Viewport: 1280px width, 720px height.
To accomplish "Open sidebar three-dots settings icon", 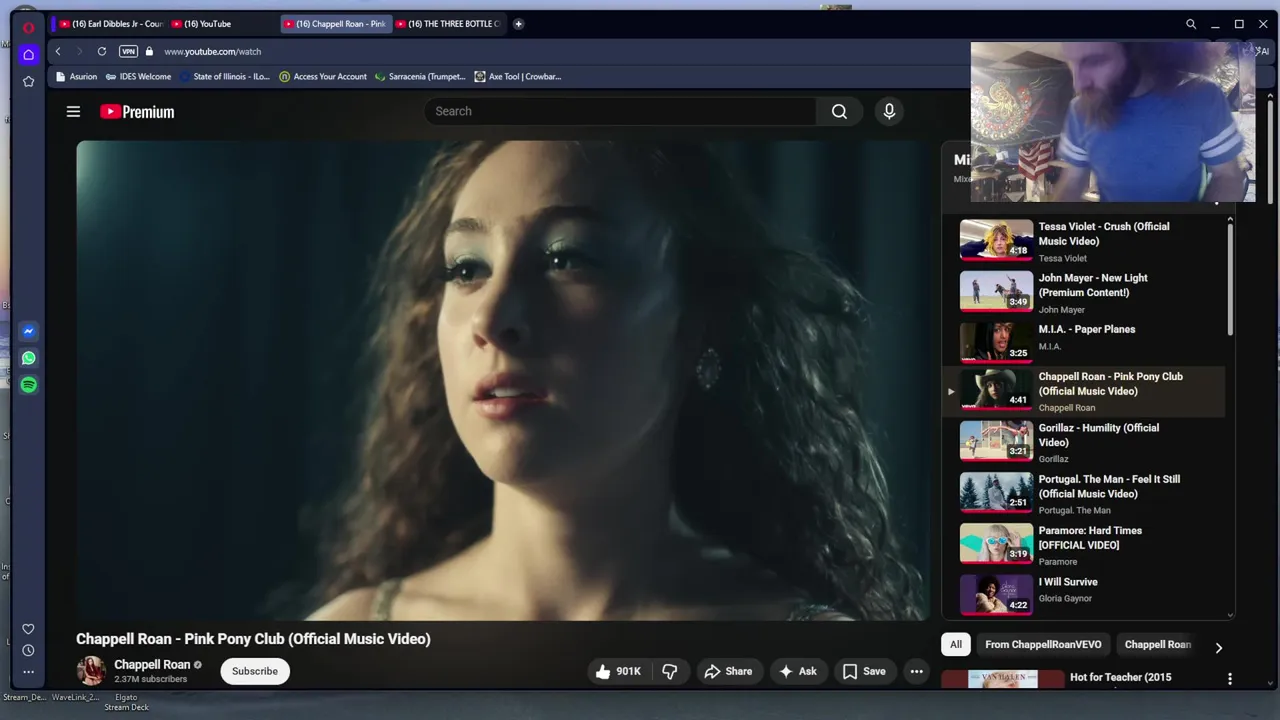I will click(x=28, y=672).
